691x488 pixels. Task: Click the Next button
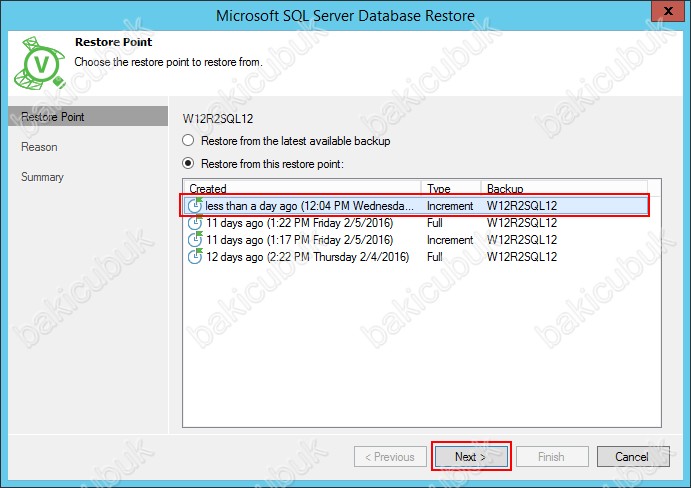471,457
